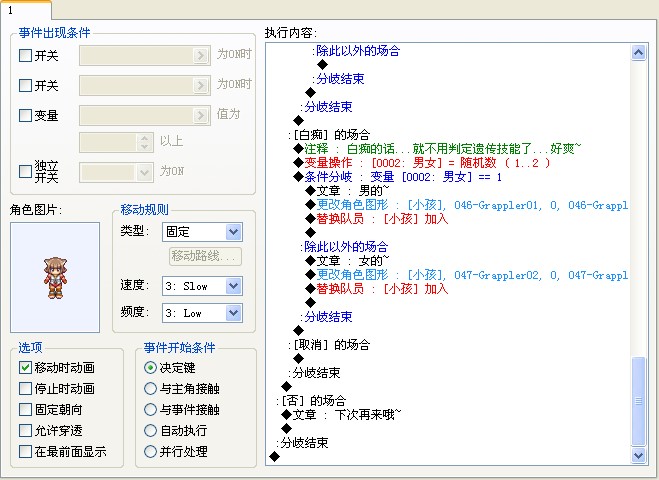Enable the 独立开关 condition checkbox
The image size is (659, 480).
(25, 171)
